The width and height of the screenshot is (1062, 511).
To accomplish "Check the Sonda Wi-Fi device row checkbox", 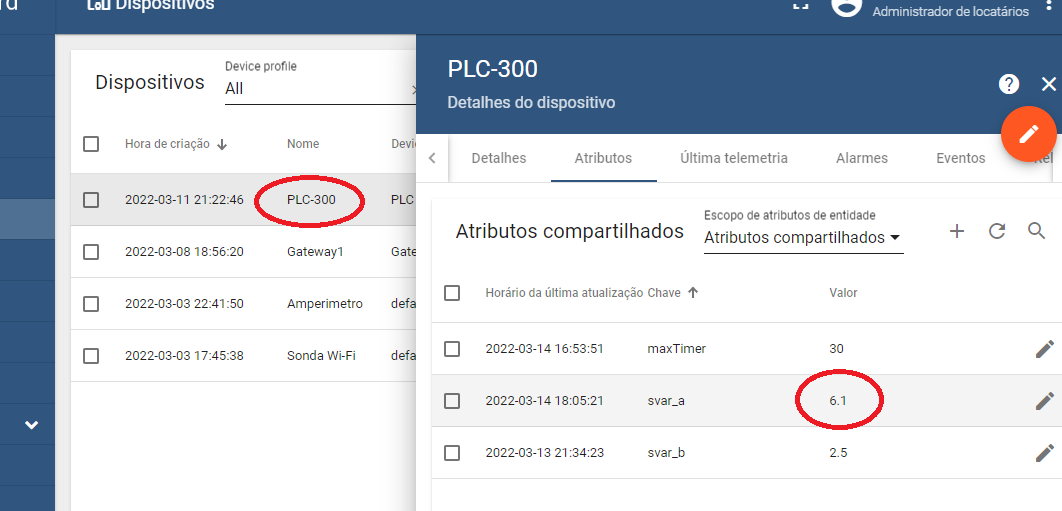I will (x=91, y=356).
